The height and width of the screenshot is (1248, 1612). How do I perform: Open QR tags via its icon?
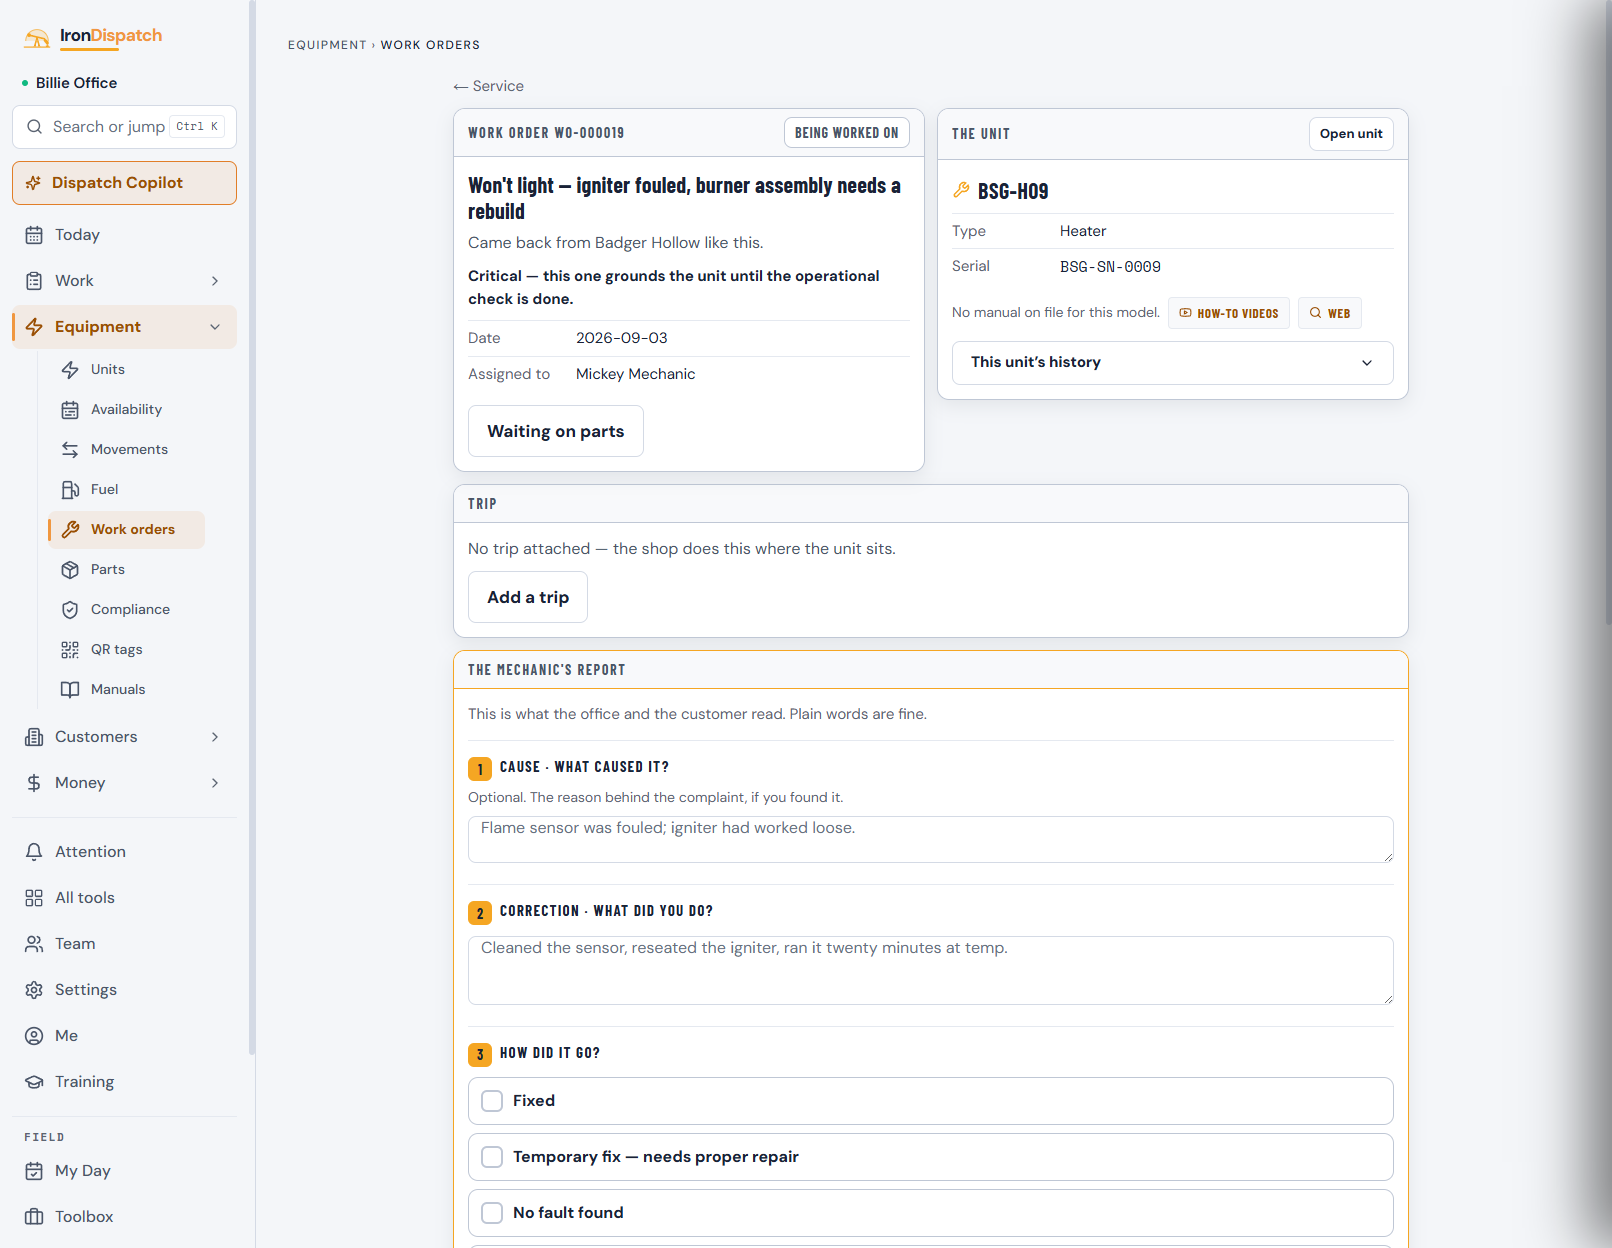click(x=70, y=650)
